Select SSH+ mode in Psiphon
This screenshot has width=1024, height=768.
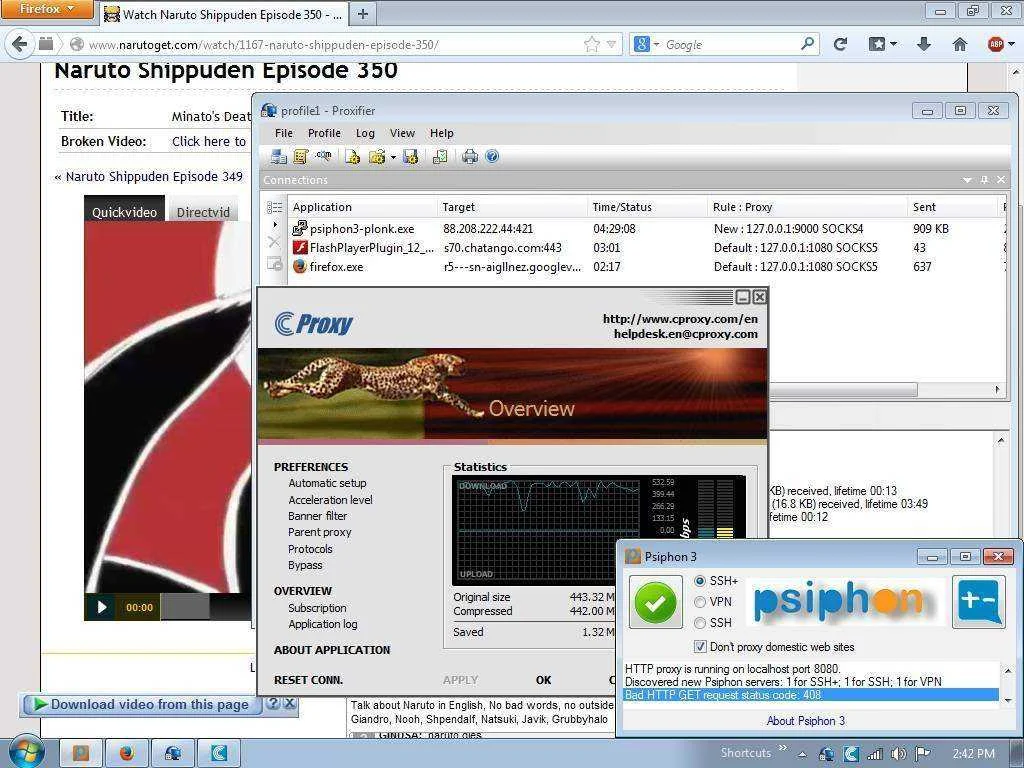[700, 581]
